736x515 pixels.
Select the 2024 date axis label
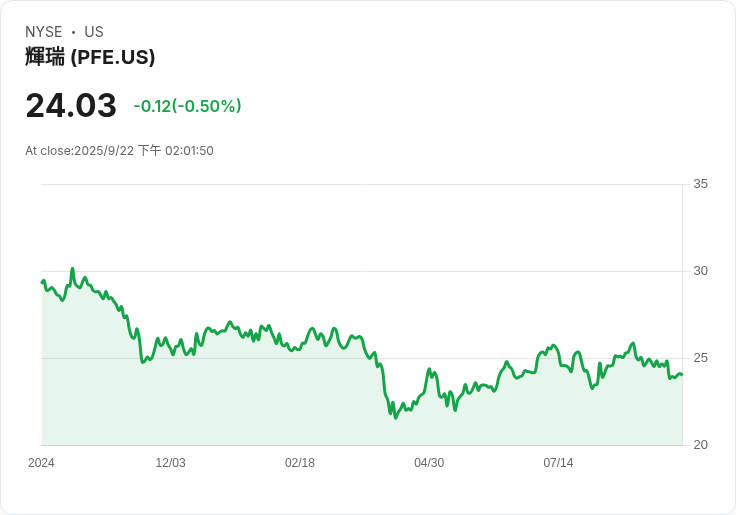[x=41, y=463]
